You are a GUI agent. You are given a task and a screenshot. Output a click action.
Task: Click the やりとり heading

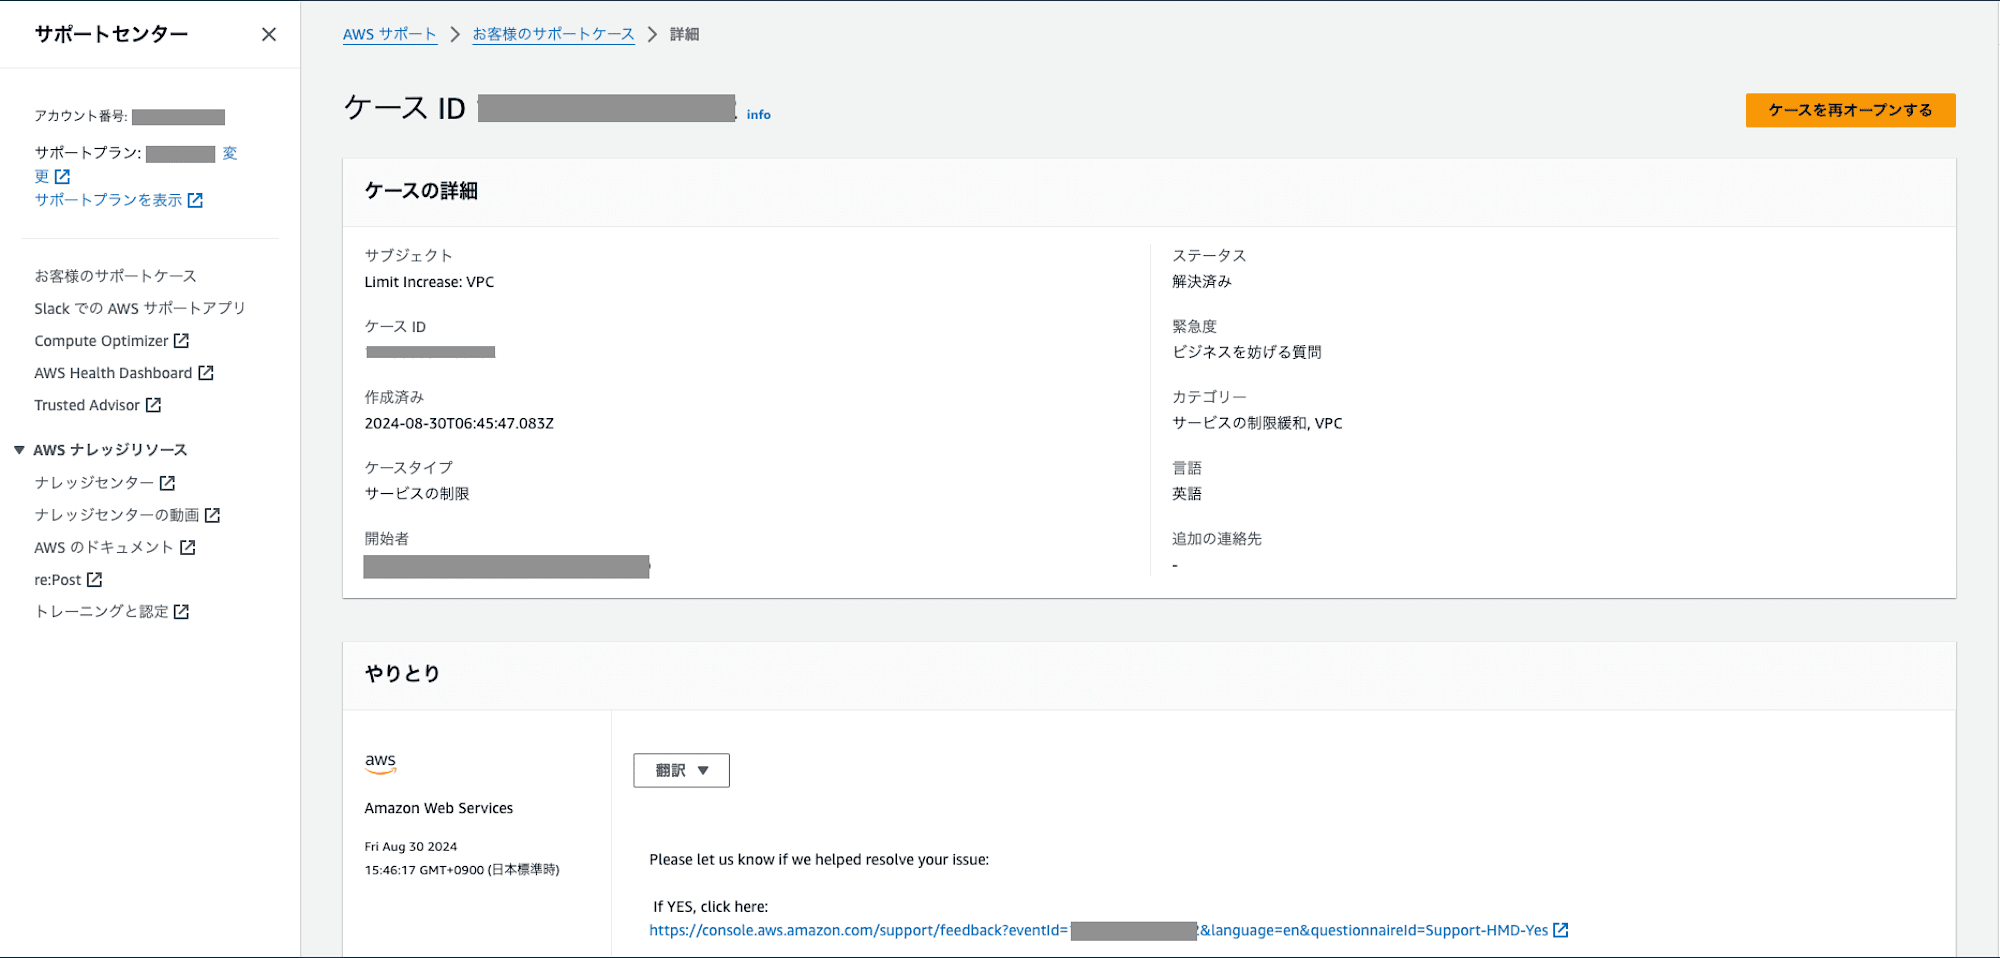tap(402, 674)
